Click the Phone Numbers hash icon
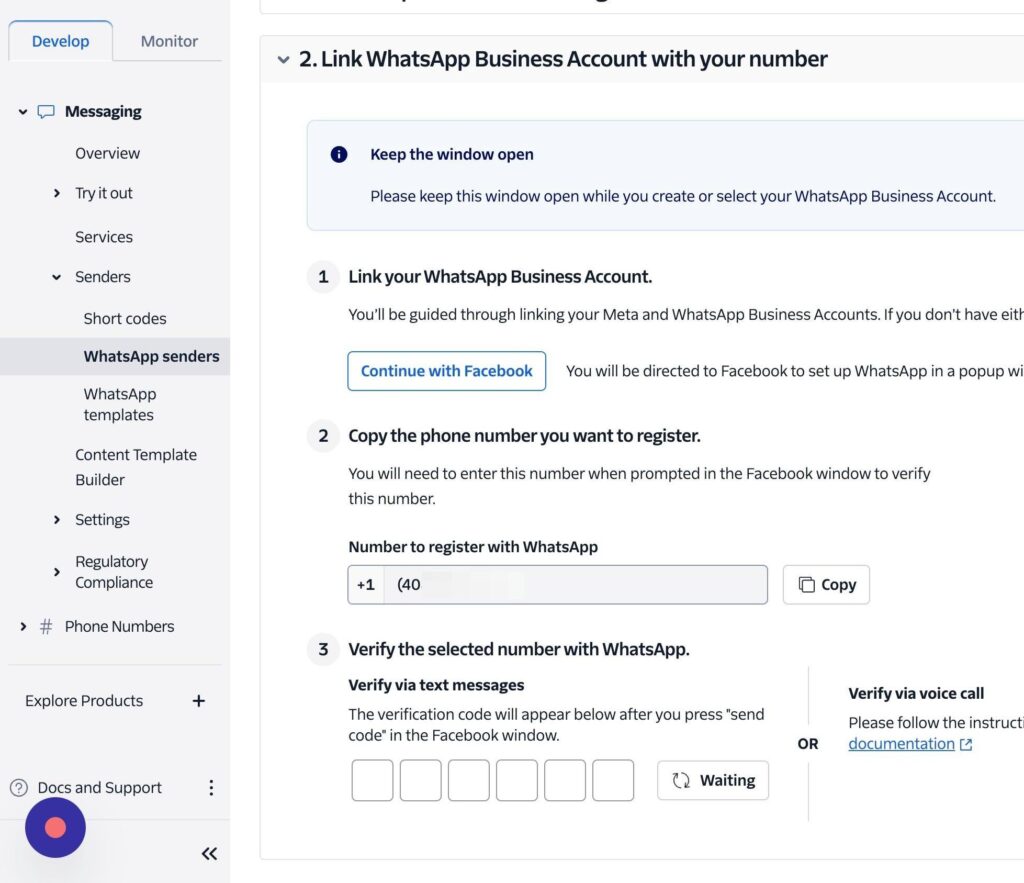 pos(46,627)
